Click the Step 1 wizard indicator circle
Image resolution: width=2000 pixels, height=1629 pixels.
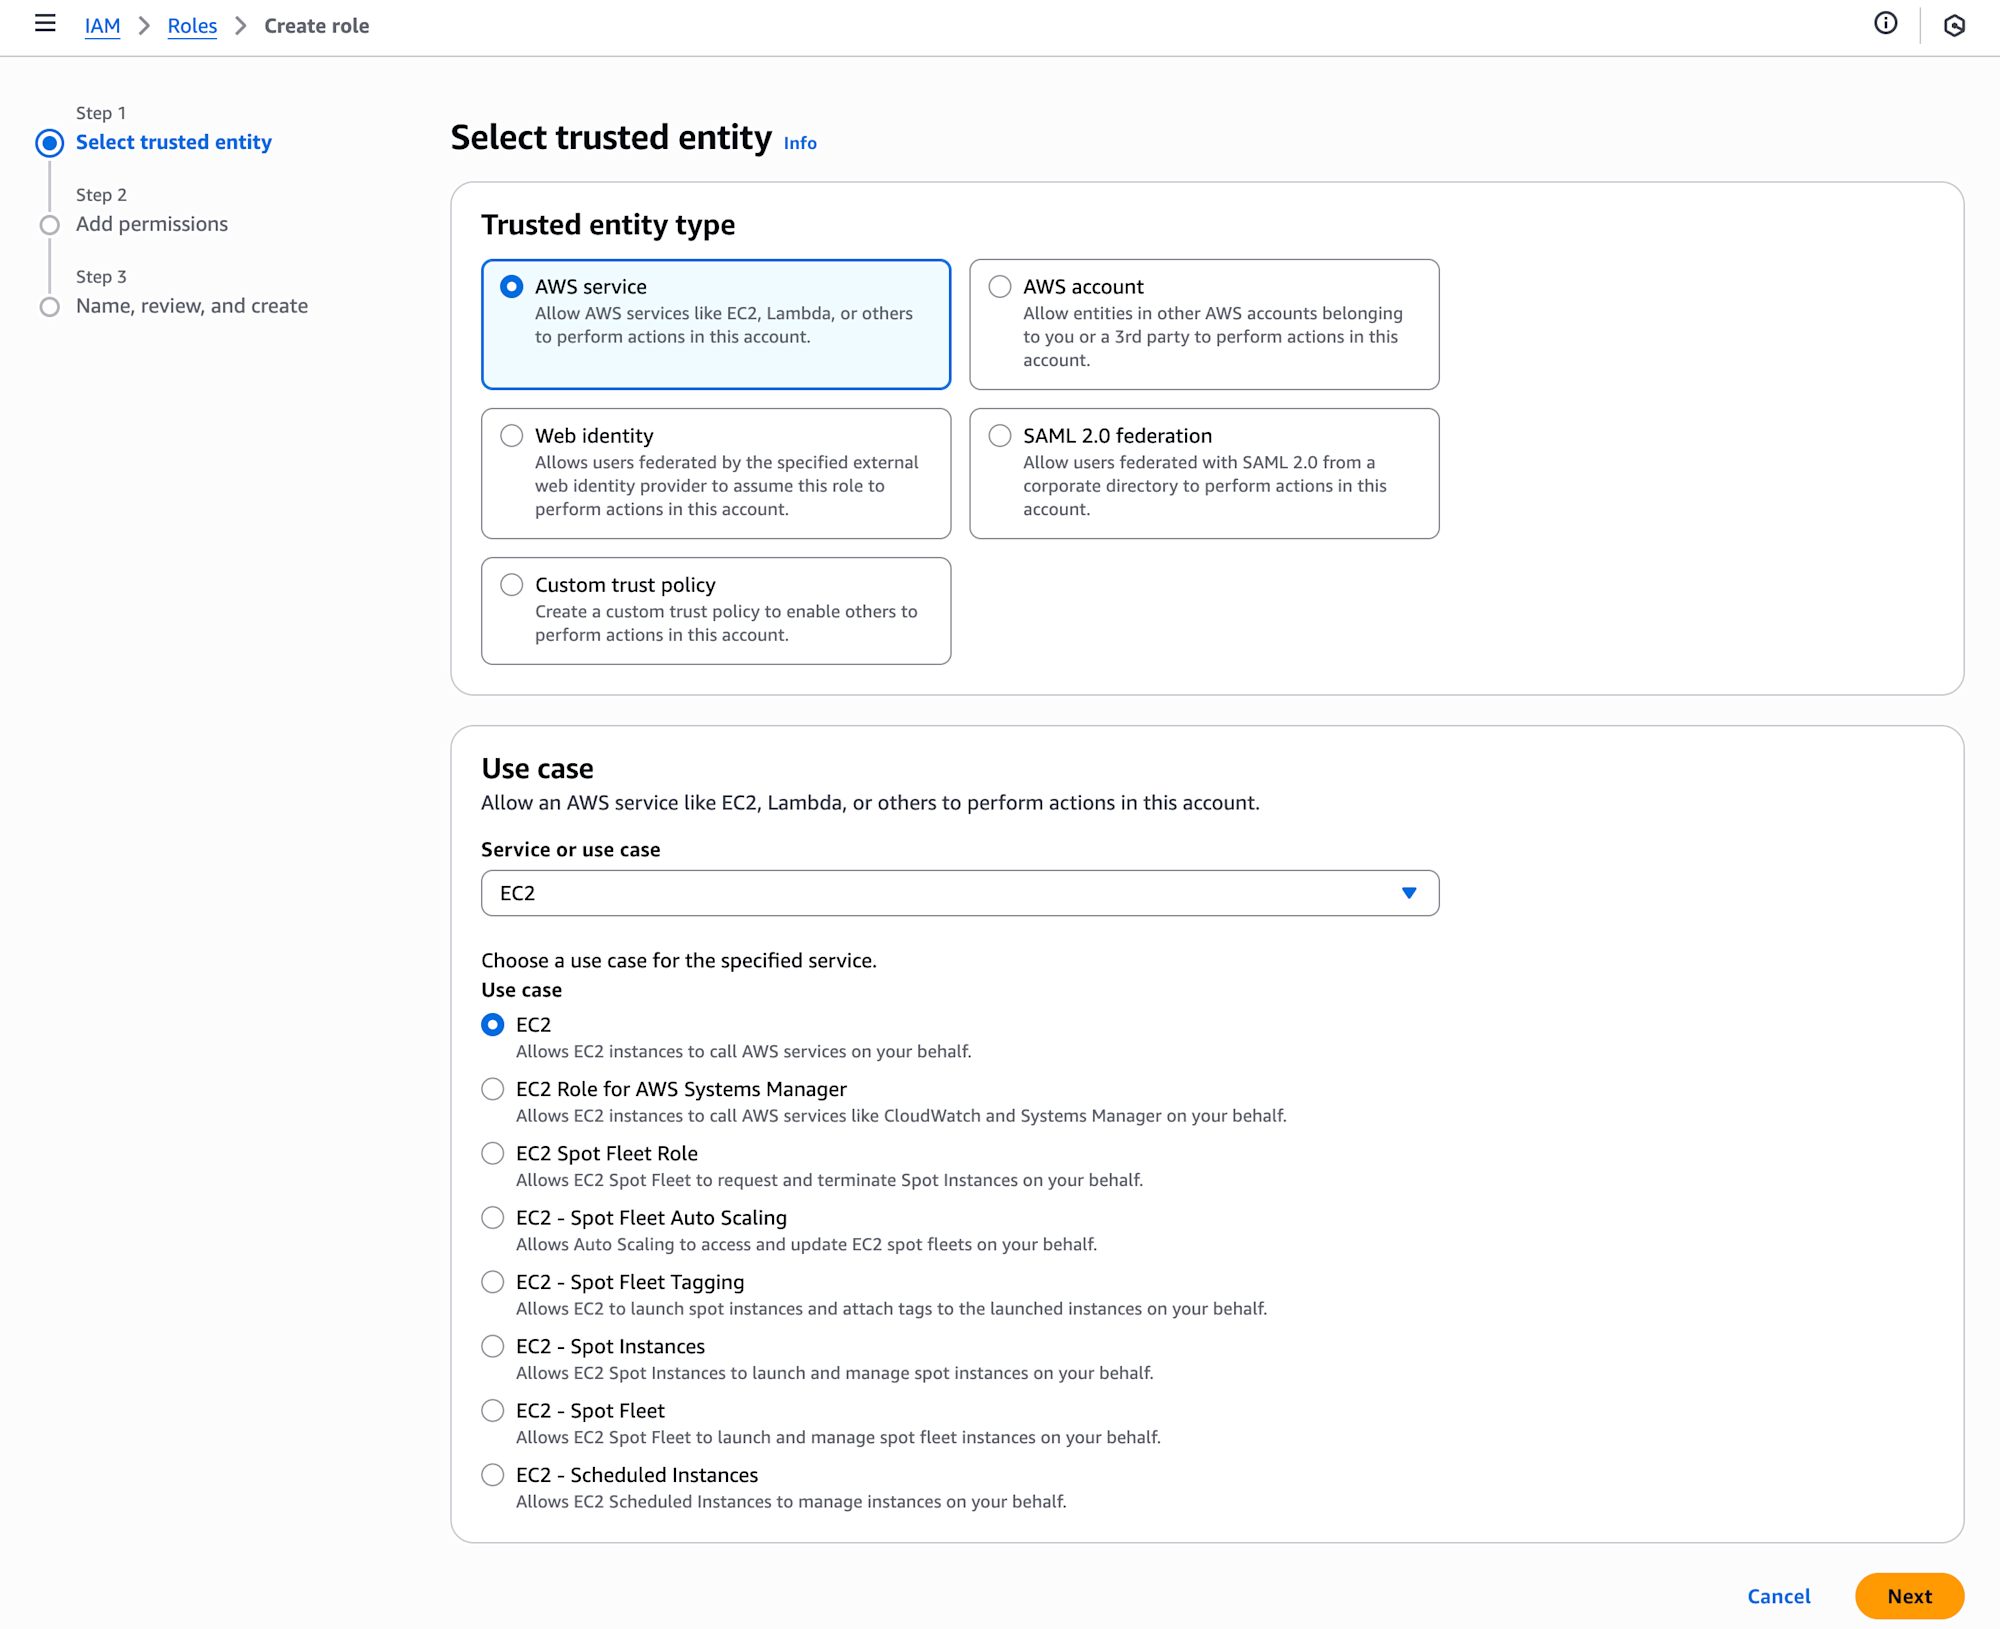(50, 143)
